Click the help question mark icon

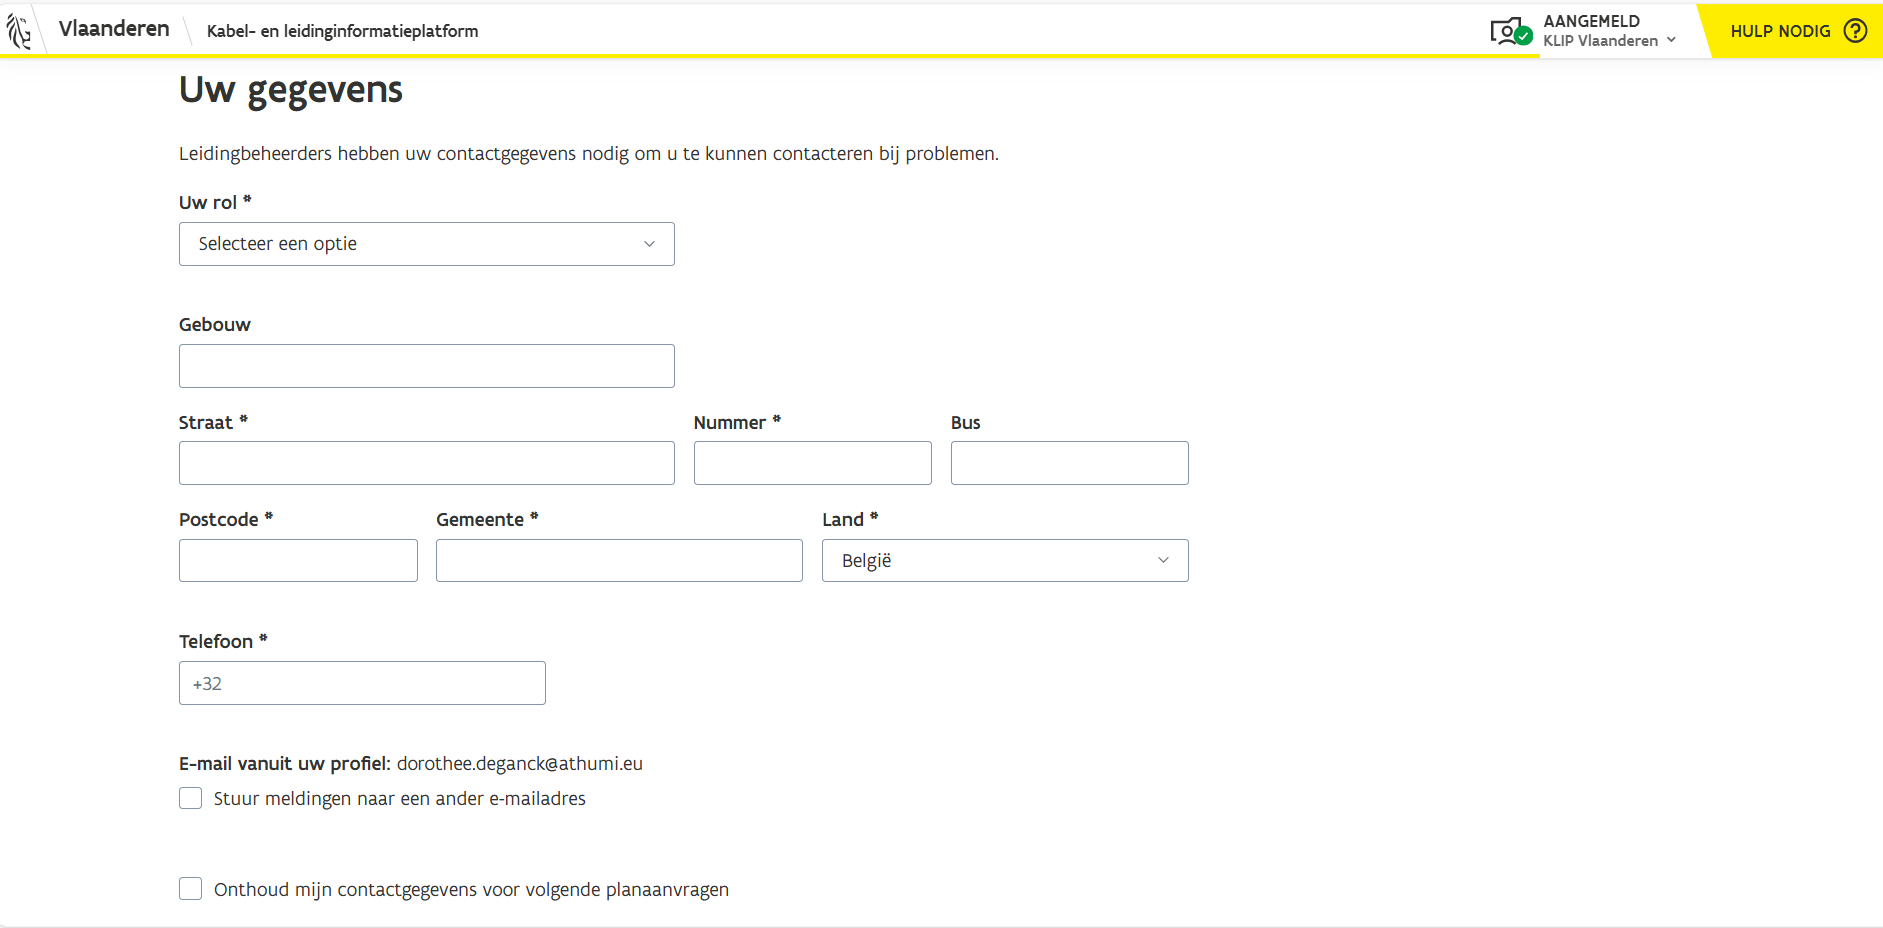pos(1855,31)
